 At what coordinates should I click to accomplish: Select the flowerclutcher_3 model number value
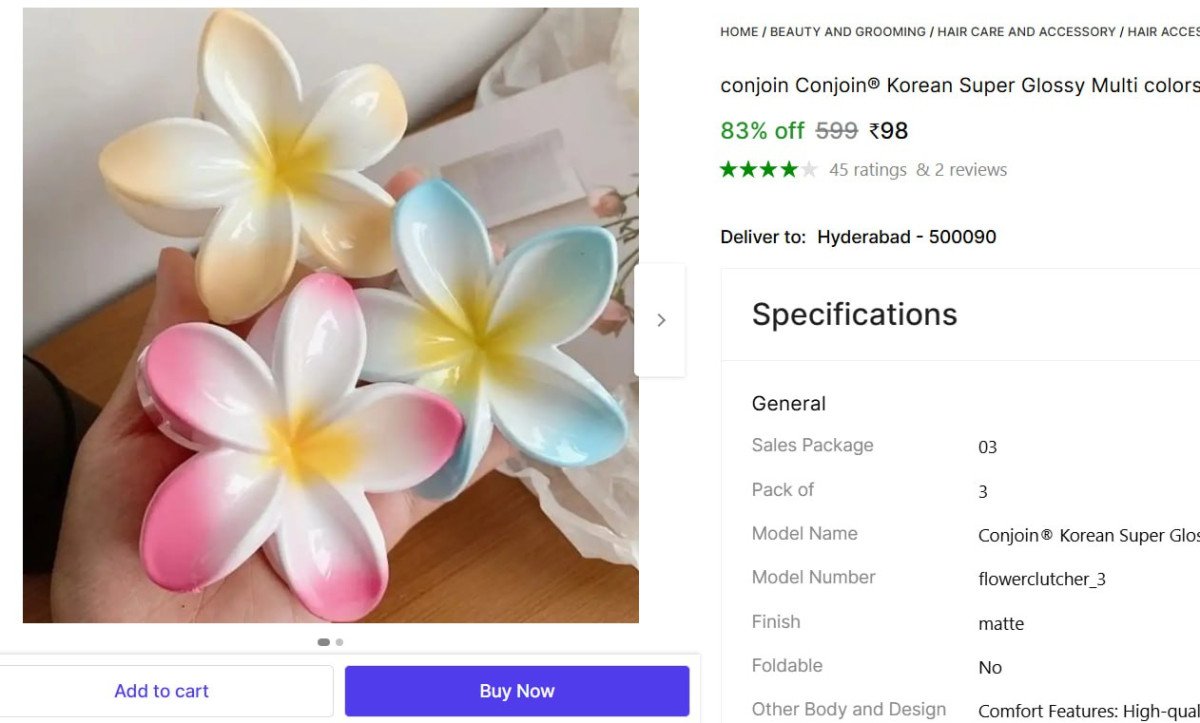click(1041, 579)
